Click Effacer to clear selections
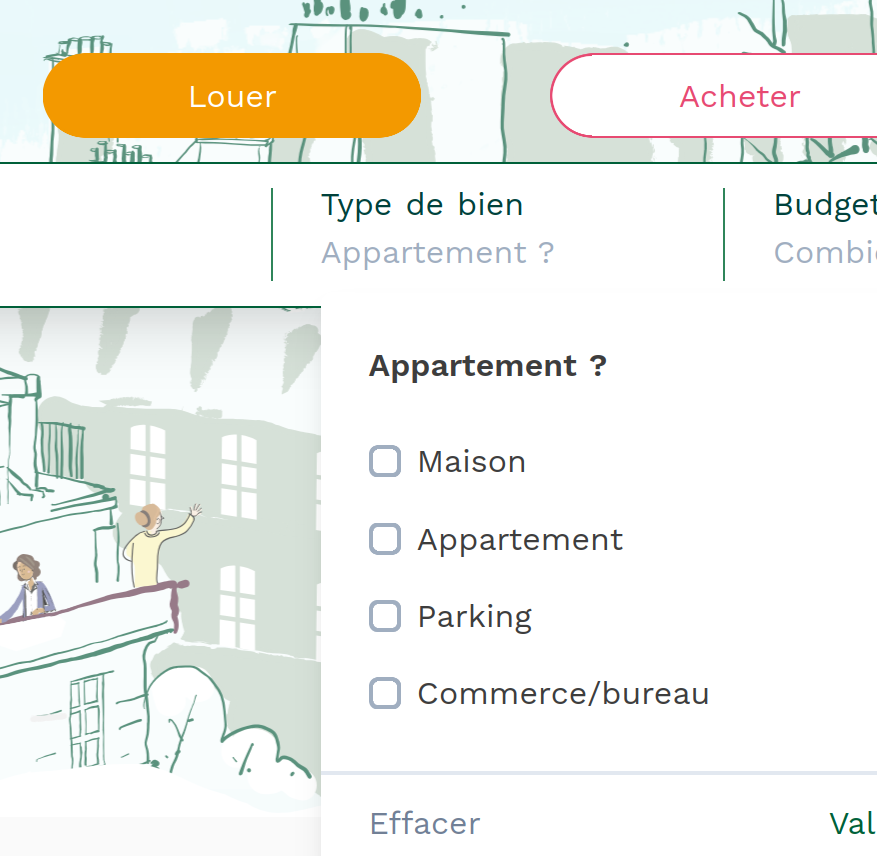Screen dimensions: 877x856 [x=424, y=823]
